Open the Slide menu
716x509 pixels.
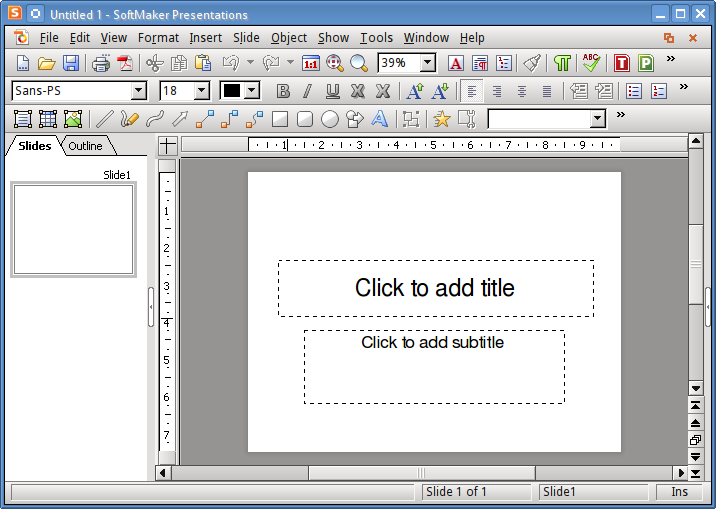(x=246, y=38)
